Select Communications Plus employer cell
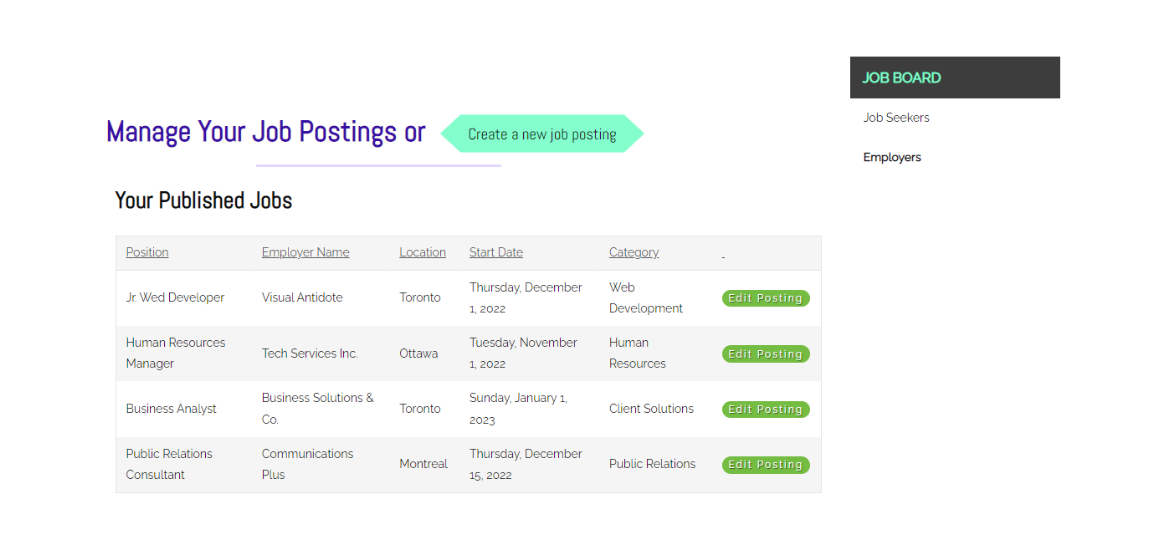The width and height of the screenshot is (1170, 550). (x=307, y=464)
